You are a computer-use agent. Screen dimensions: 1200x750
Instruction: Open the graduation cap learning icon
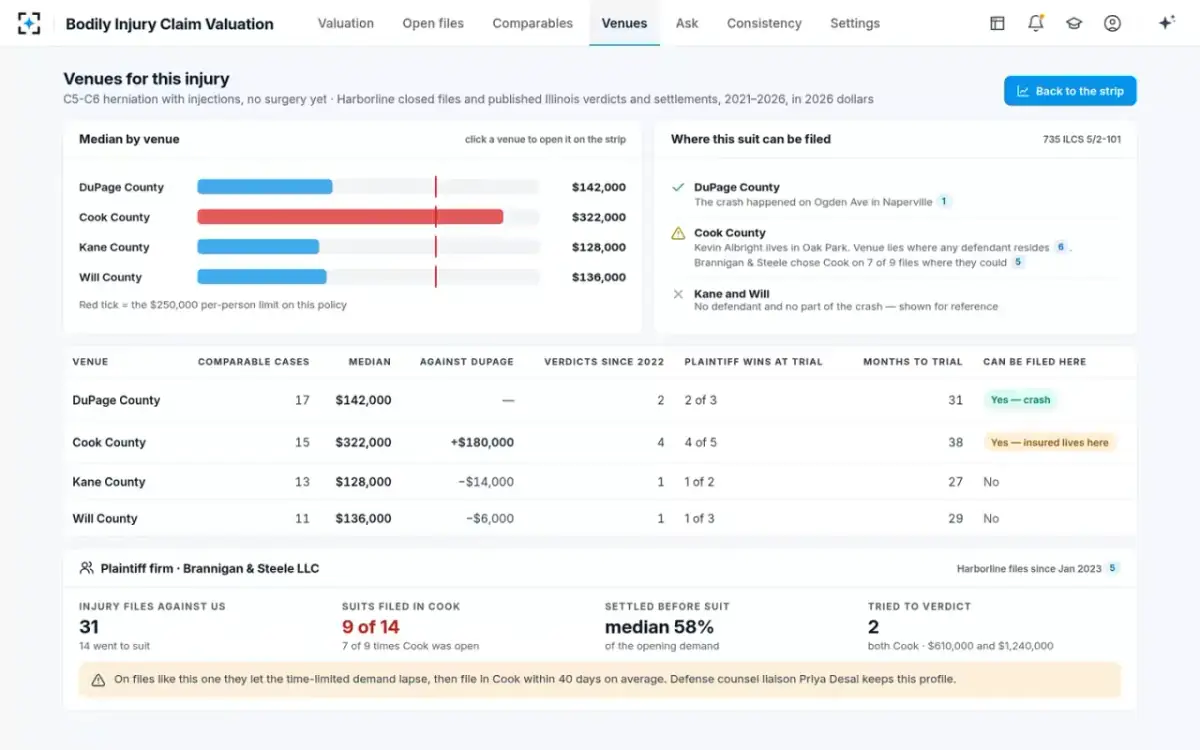tap(1074, 23)
